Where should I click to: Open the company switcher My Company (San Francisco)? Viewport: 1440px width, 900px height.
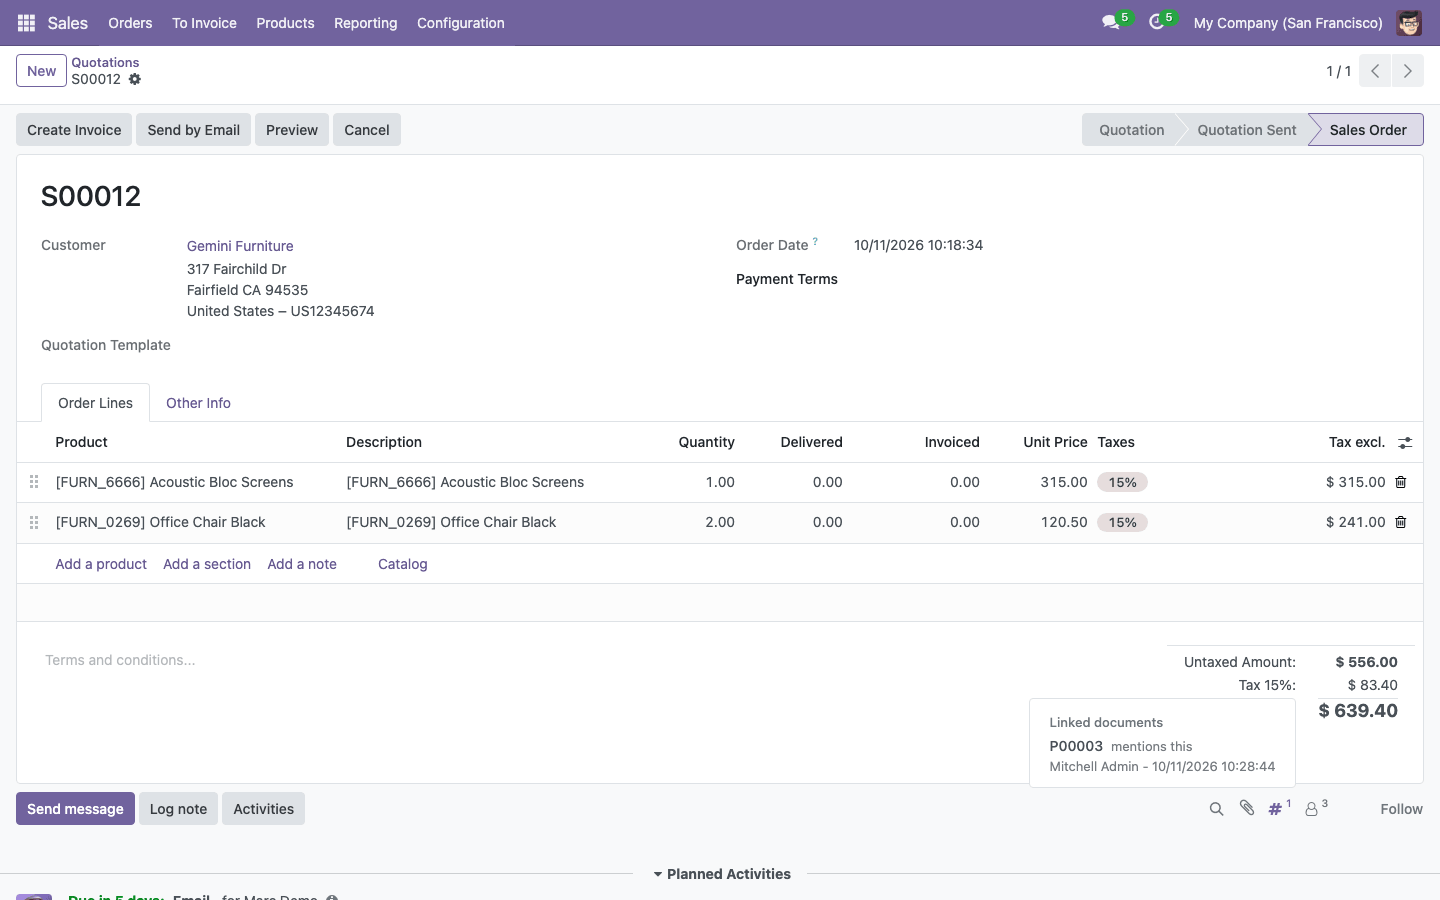[x=1288, y=23]
